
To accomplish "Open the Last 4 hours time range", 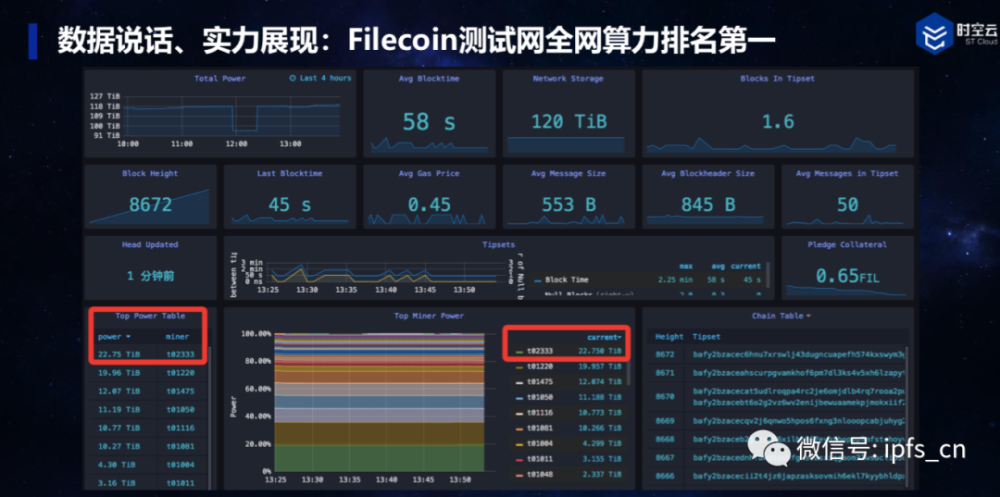I will click(320, 78).
